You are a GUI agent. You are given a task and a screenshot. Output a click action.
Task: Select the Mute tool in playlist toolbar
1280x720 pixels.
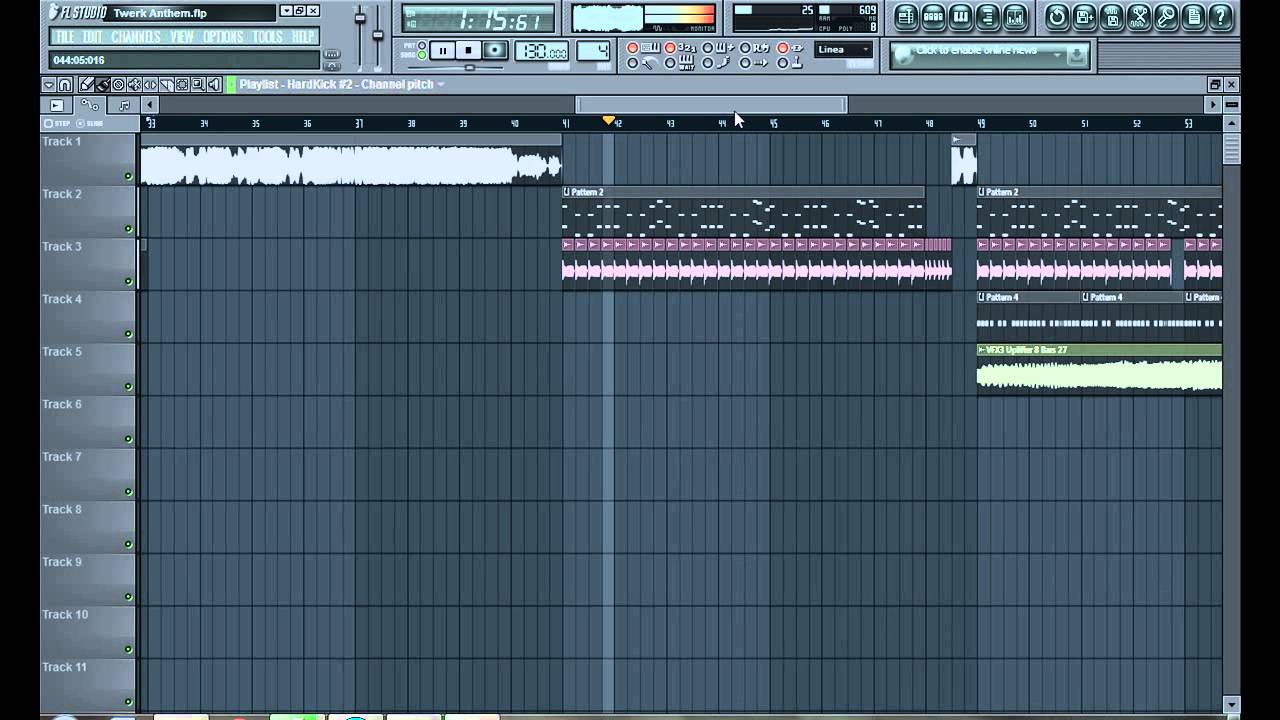[134, 85]
